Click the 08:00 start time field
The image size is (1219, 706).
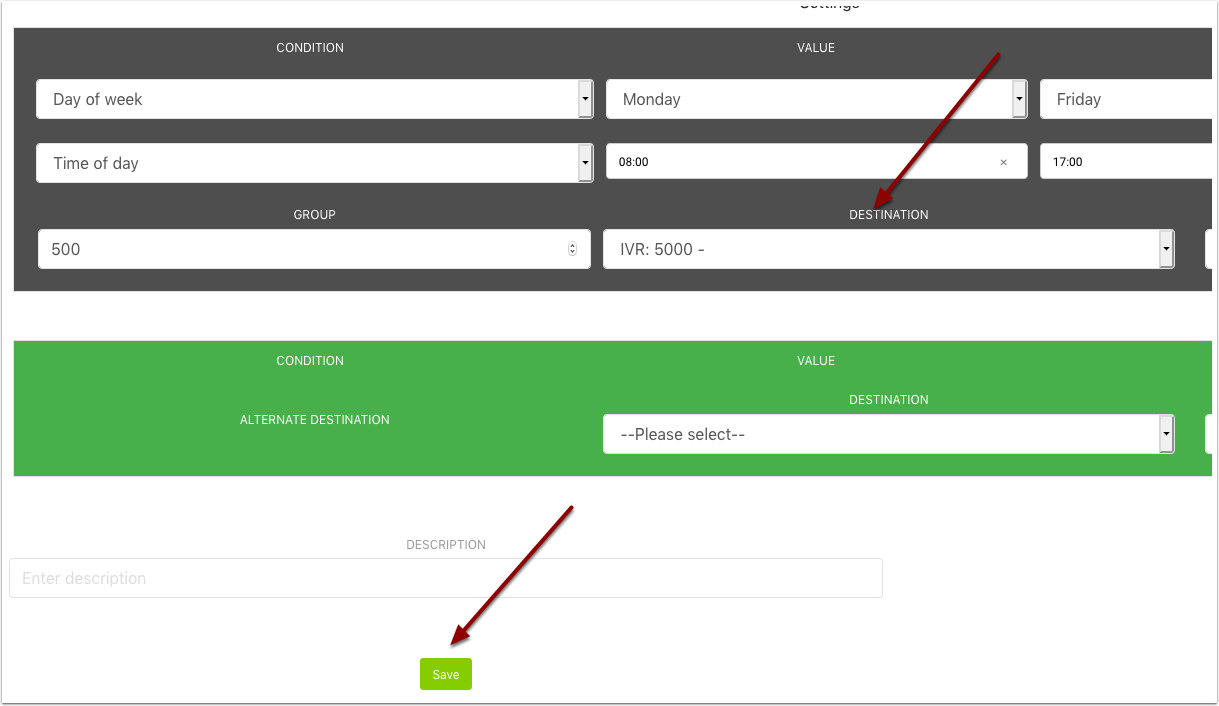coord(800,162)
